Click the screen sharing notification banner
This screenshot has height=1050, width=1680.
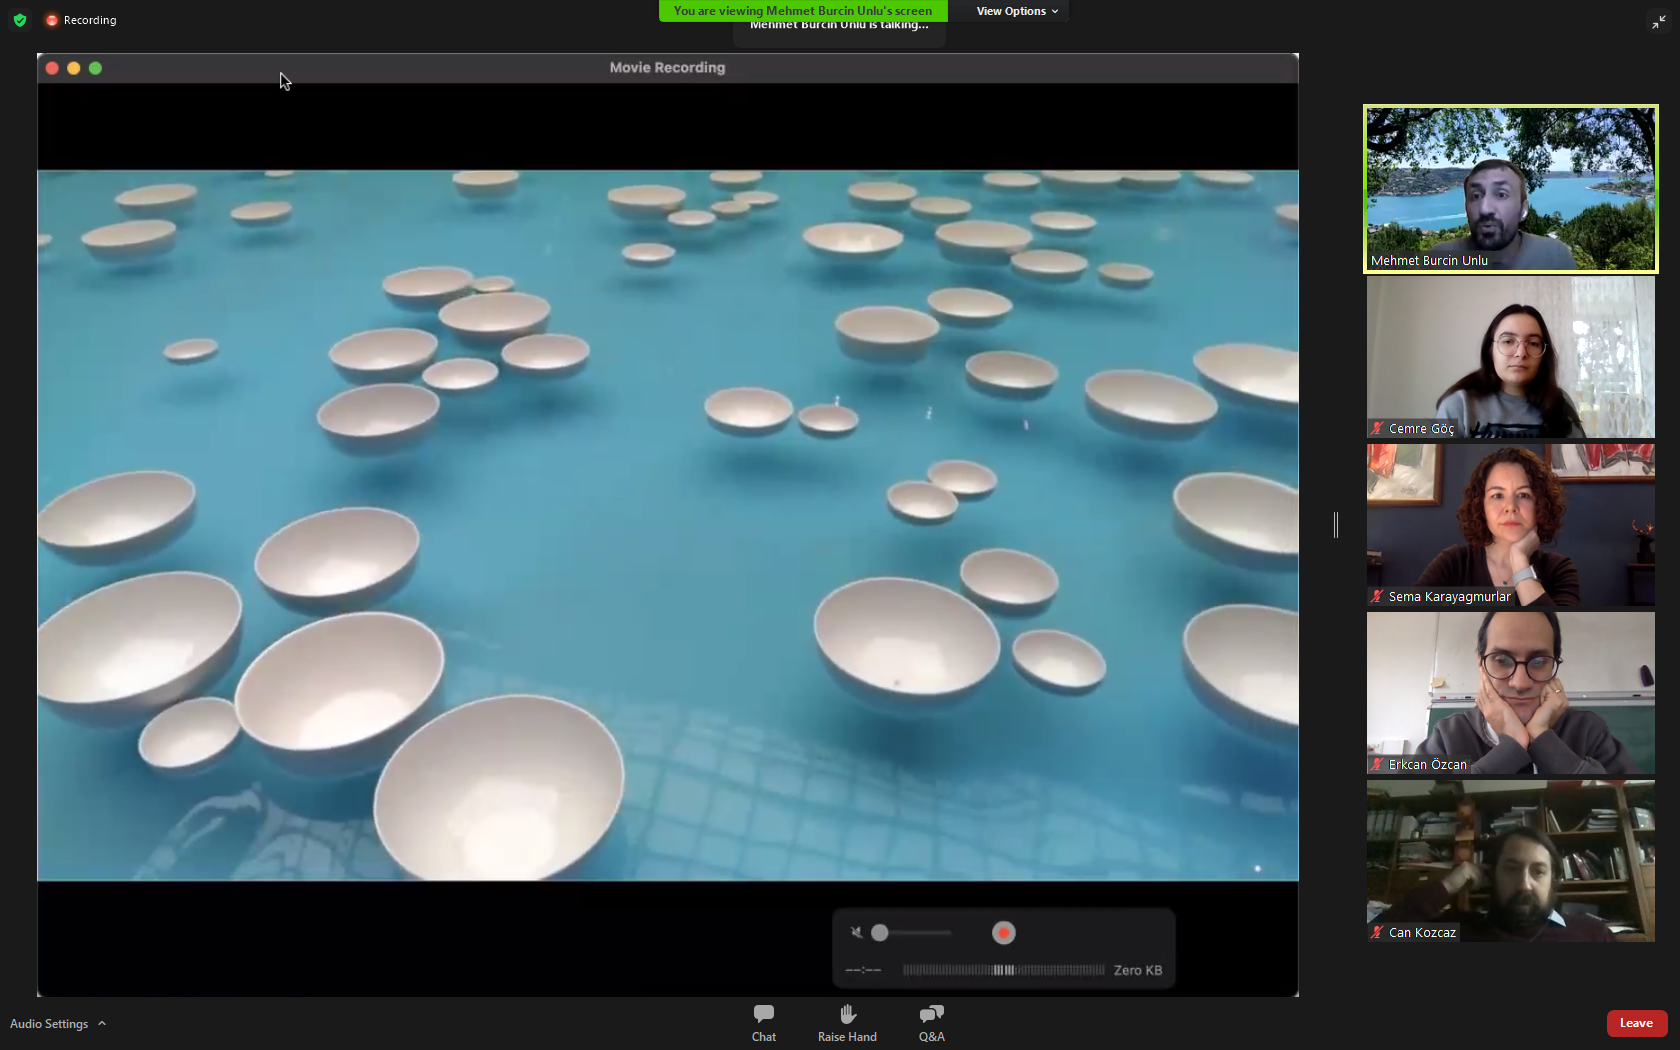(802, 11)
